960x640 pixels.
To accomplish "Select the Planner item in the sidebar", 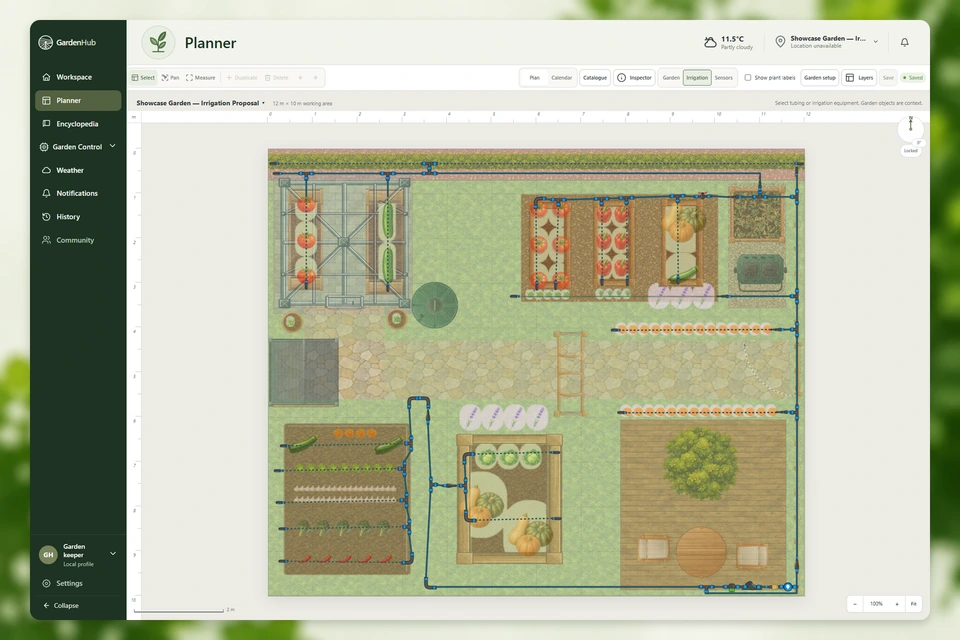I will 78,100.
